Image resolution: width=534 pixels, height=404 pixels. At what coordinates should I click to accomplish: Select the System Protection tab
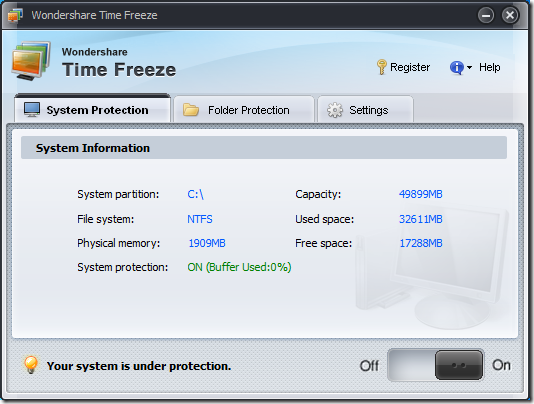pyautogui.click(x=92, y=108)
